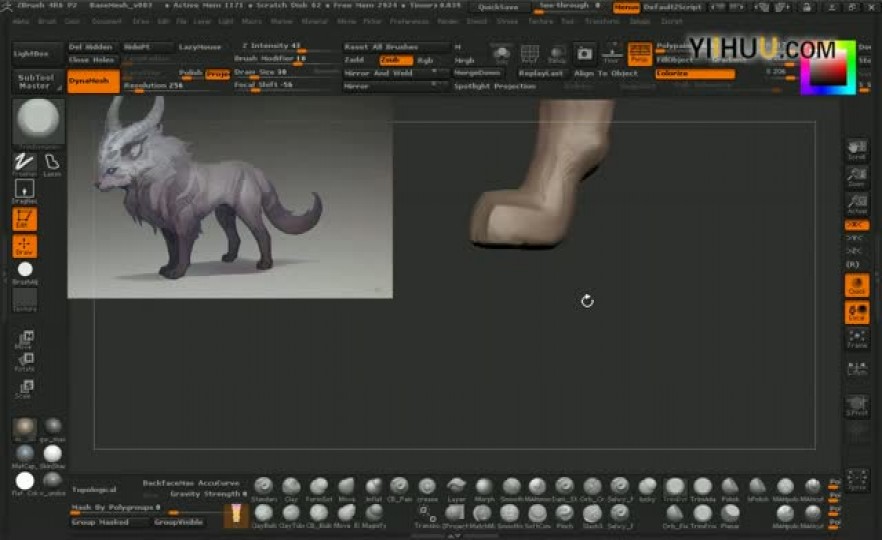Click the QuickSave button

[498, 7]
